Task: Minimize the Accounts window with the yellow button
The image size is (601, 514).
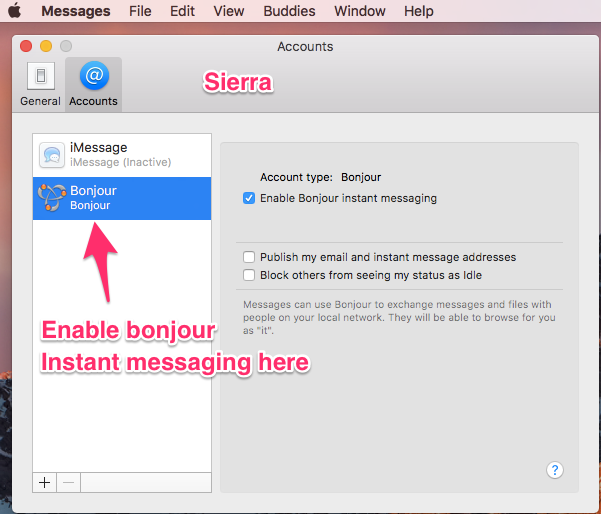Action: pos(46,46)
